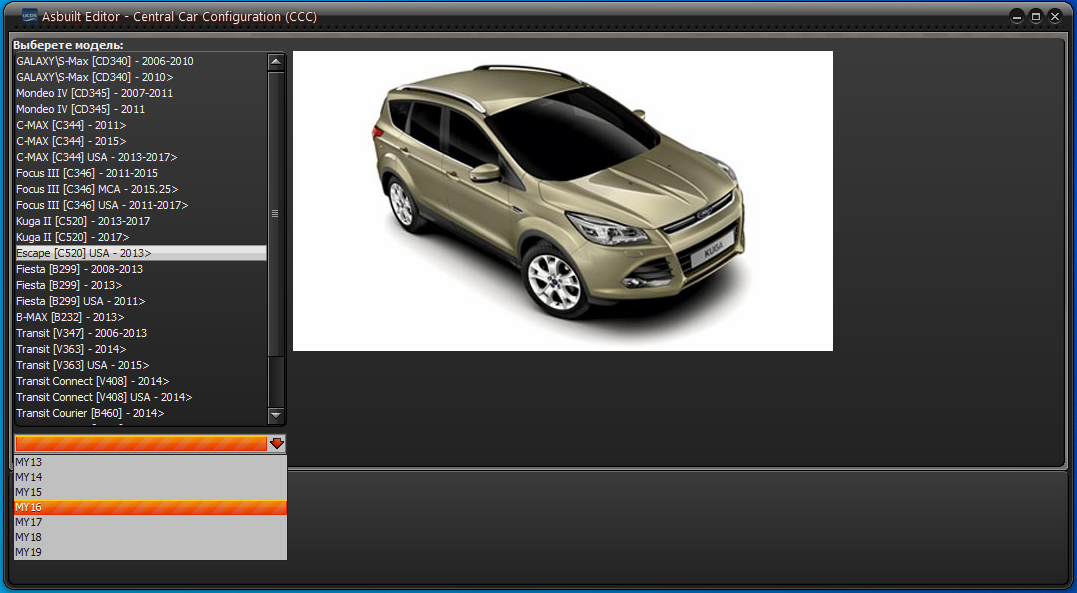The height and width of the screenshot is (593, 1077).
Task: Choose MY13 in the dropdown list
Action: coord(150,462)
